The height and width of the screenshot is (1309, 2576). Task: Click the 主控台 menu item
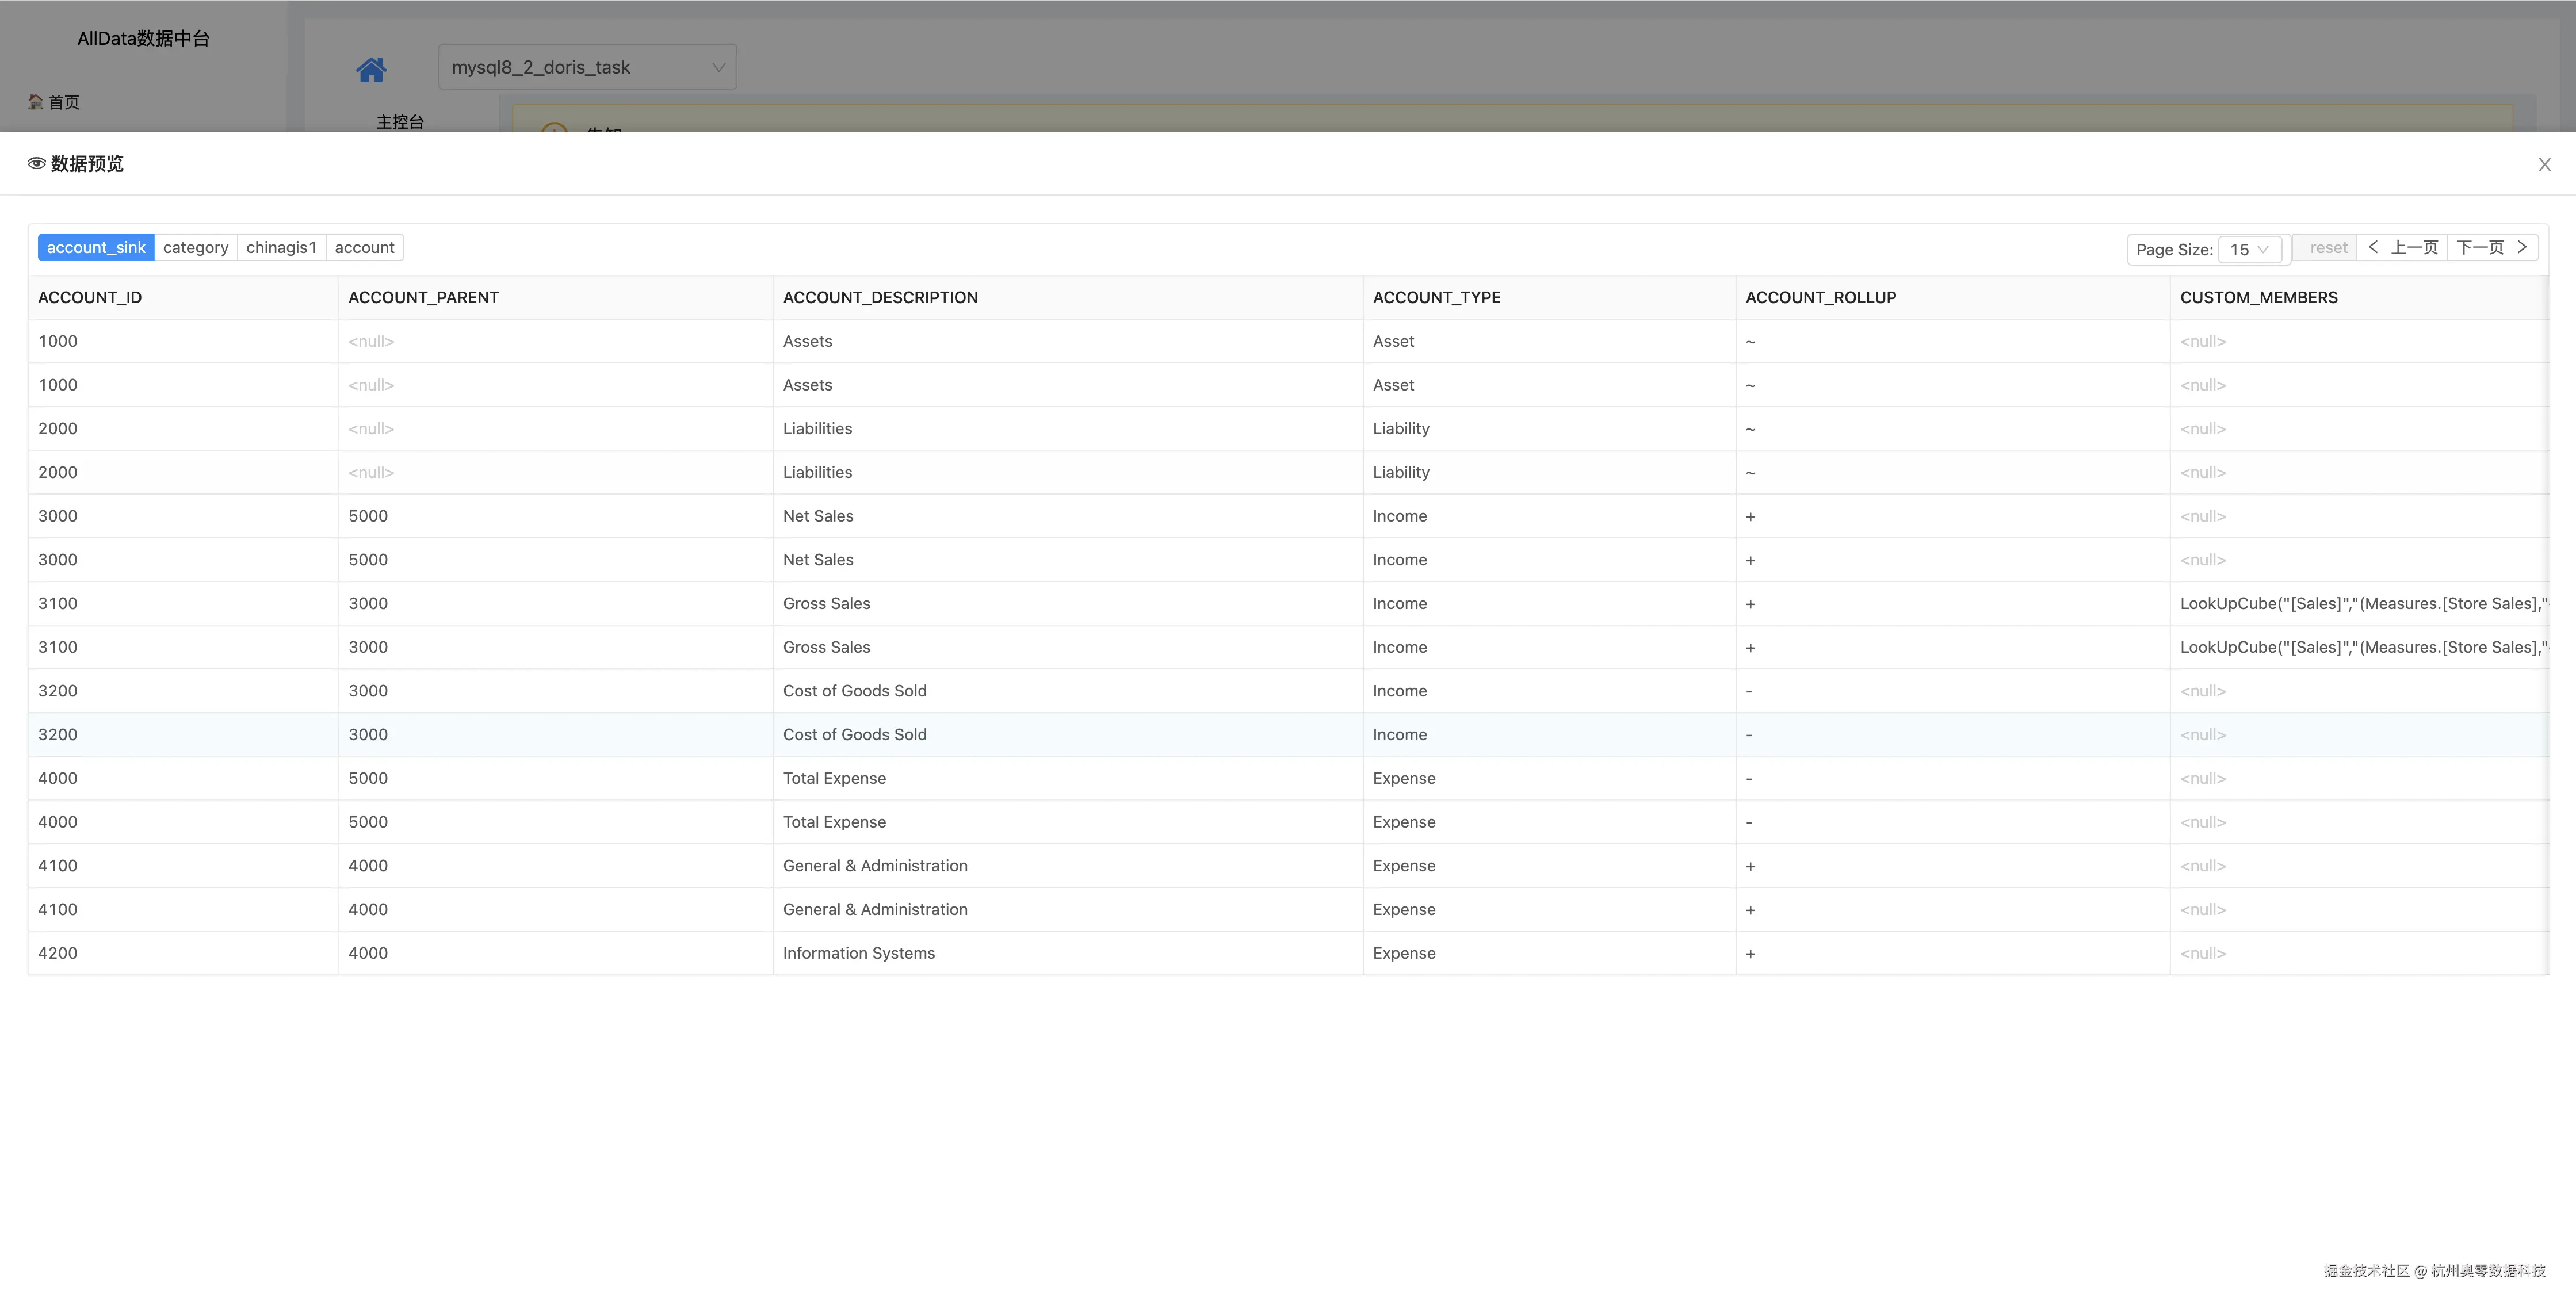pyautogui.click(x=400, y=122)
